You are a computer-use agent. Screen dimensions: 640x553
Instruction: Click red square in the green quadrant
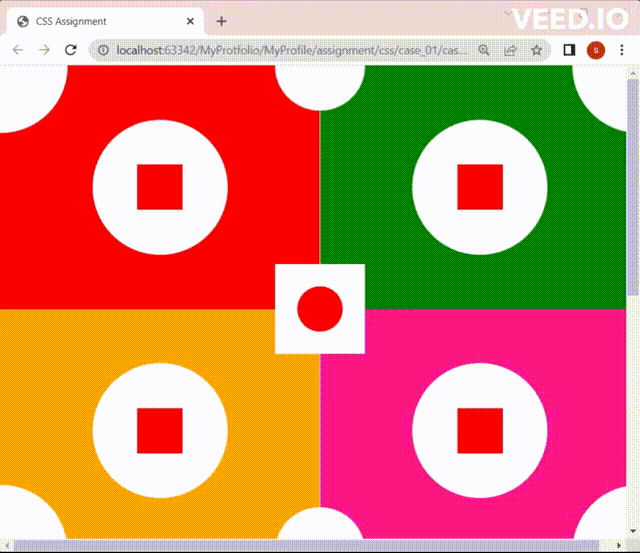click(480, 187)
